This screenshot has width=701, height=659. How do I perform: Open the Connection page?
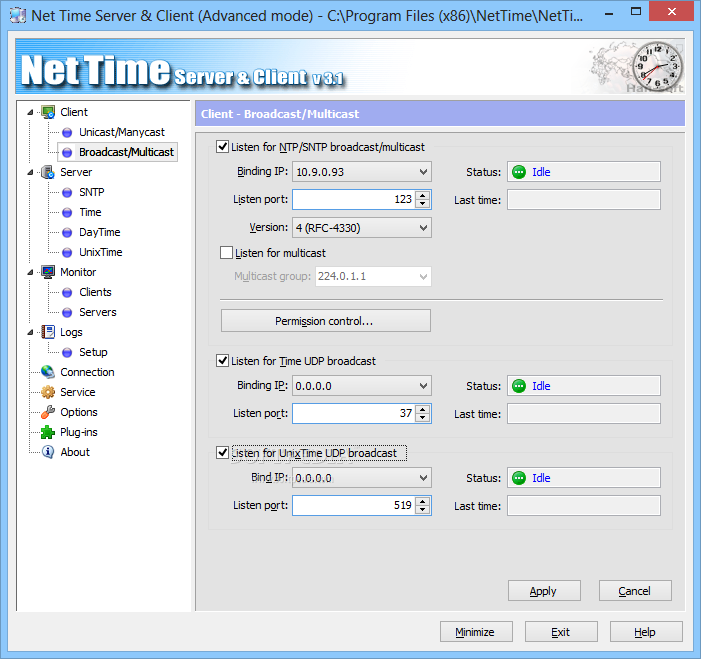click(x=87, y=372)
